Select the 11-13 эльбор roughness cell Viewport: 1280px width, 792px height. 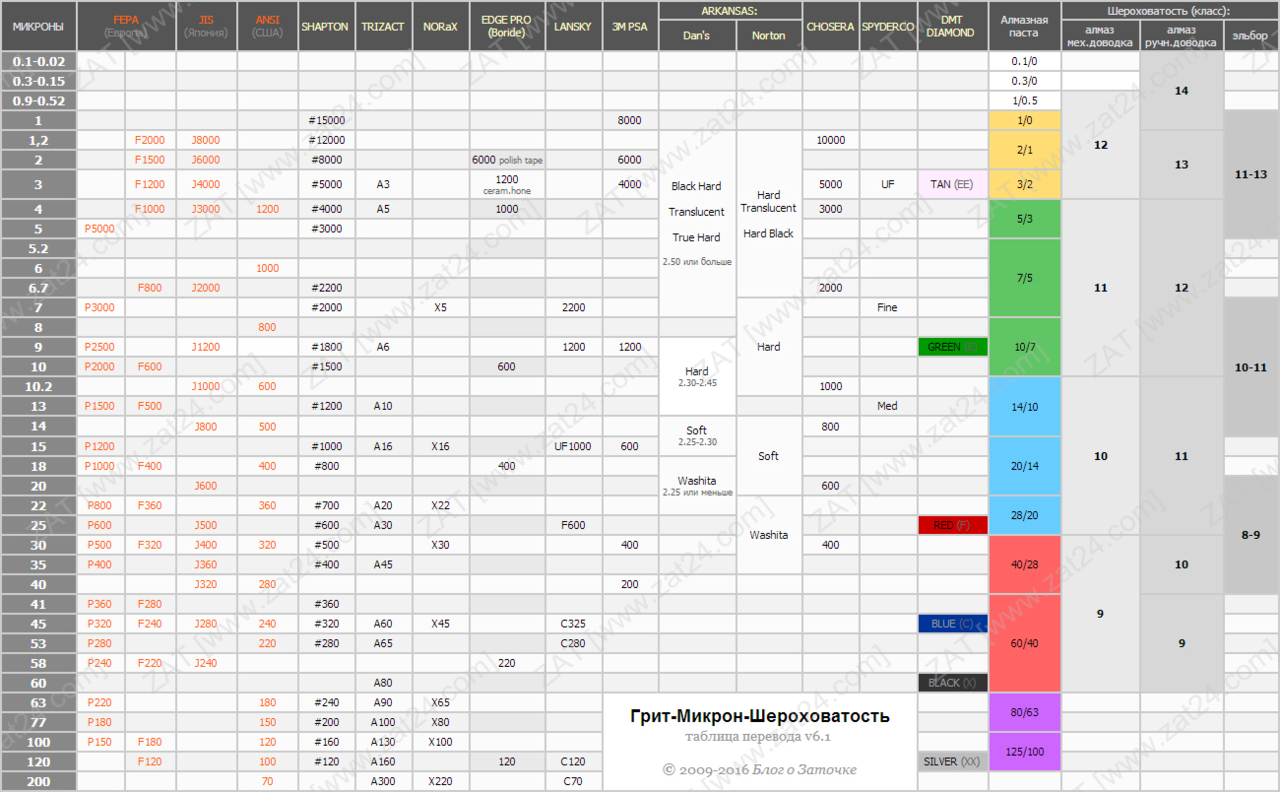point(1251,174)
